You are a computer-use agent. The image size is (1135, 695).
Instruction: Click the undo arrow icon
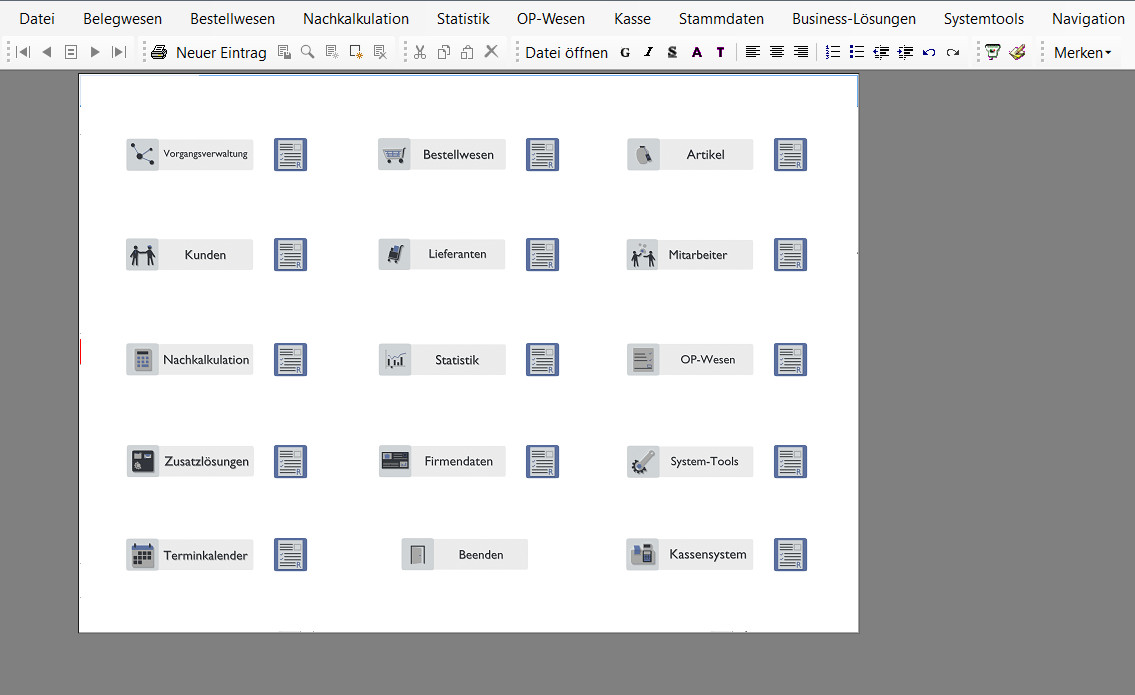929,52
